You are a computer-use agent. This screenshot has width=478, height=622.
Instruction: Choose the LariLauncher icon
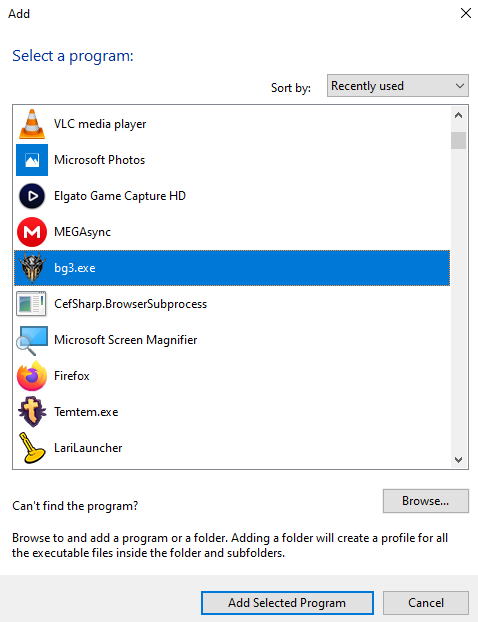pyautogui.click(x=32, y=448)
